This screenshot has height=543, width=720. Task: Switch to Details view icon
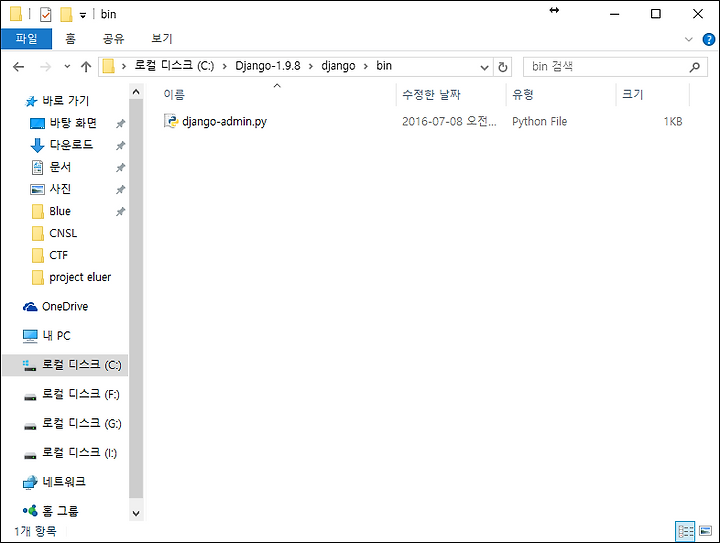[685, 532]
